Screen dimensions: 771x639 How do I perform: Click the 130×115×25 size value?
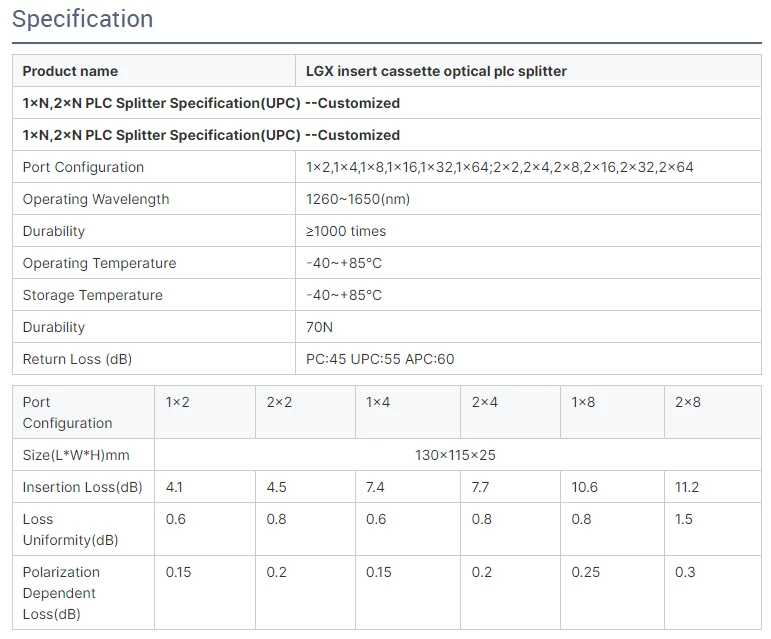tap(455, 455)
